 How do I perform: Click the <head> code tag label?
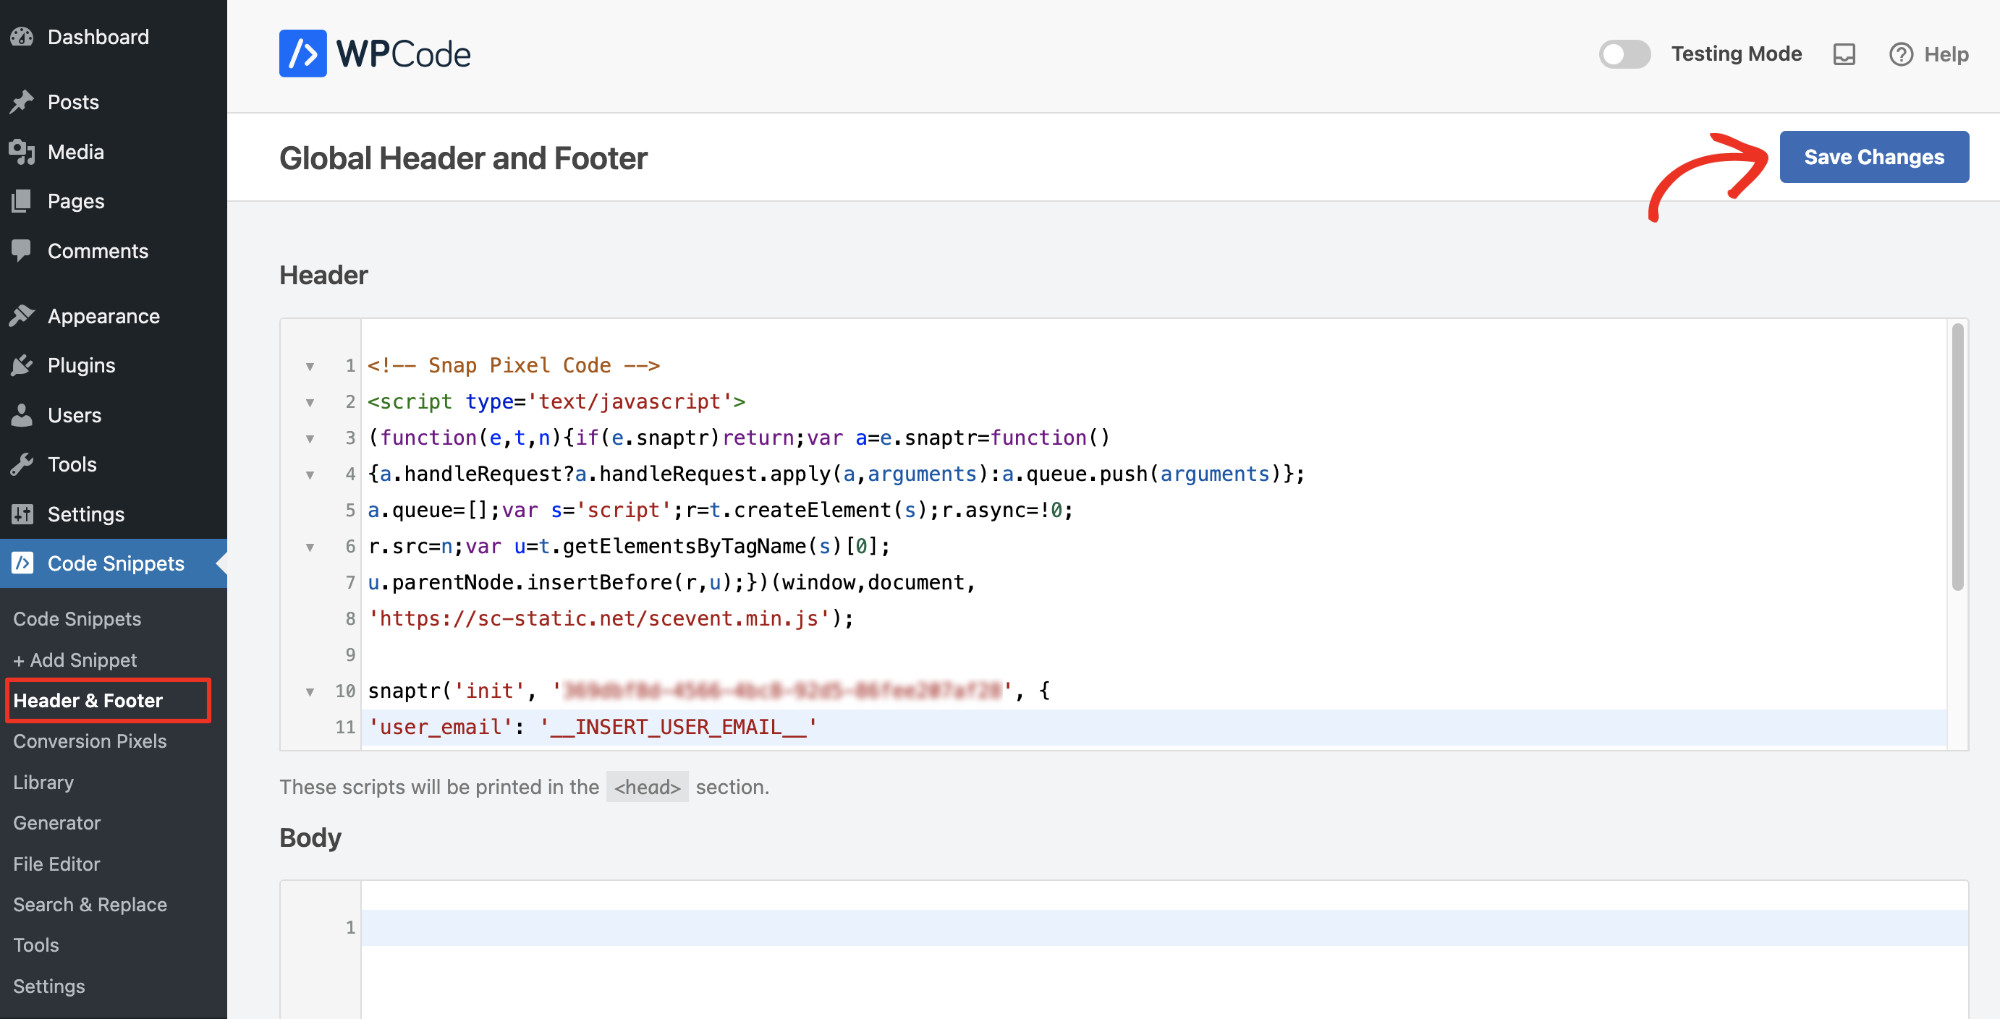coord(647,787)
